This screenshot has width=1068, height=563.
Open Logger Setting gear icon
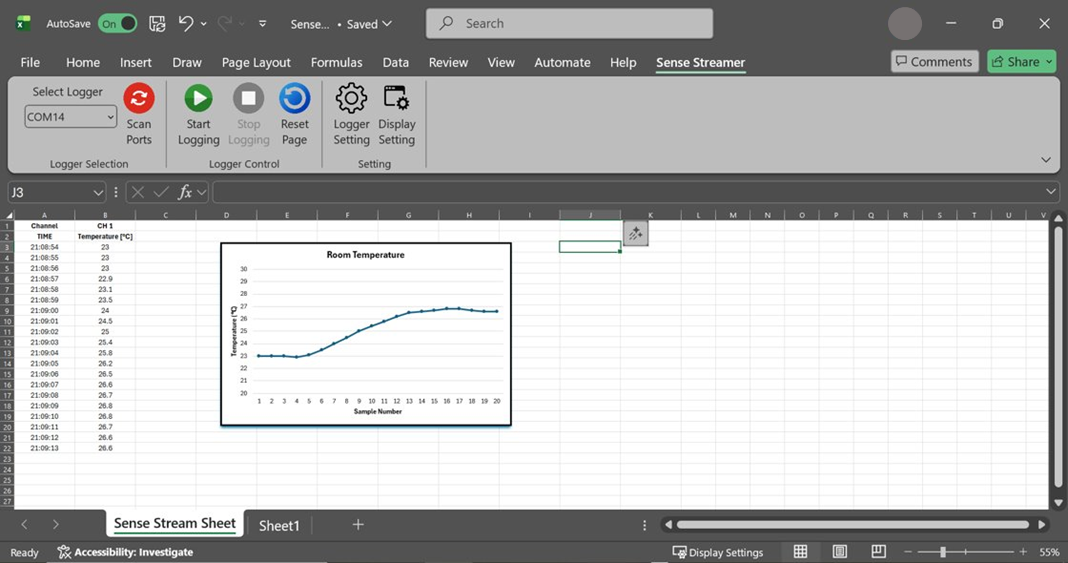(x=351, y=98)
